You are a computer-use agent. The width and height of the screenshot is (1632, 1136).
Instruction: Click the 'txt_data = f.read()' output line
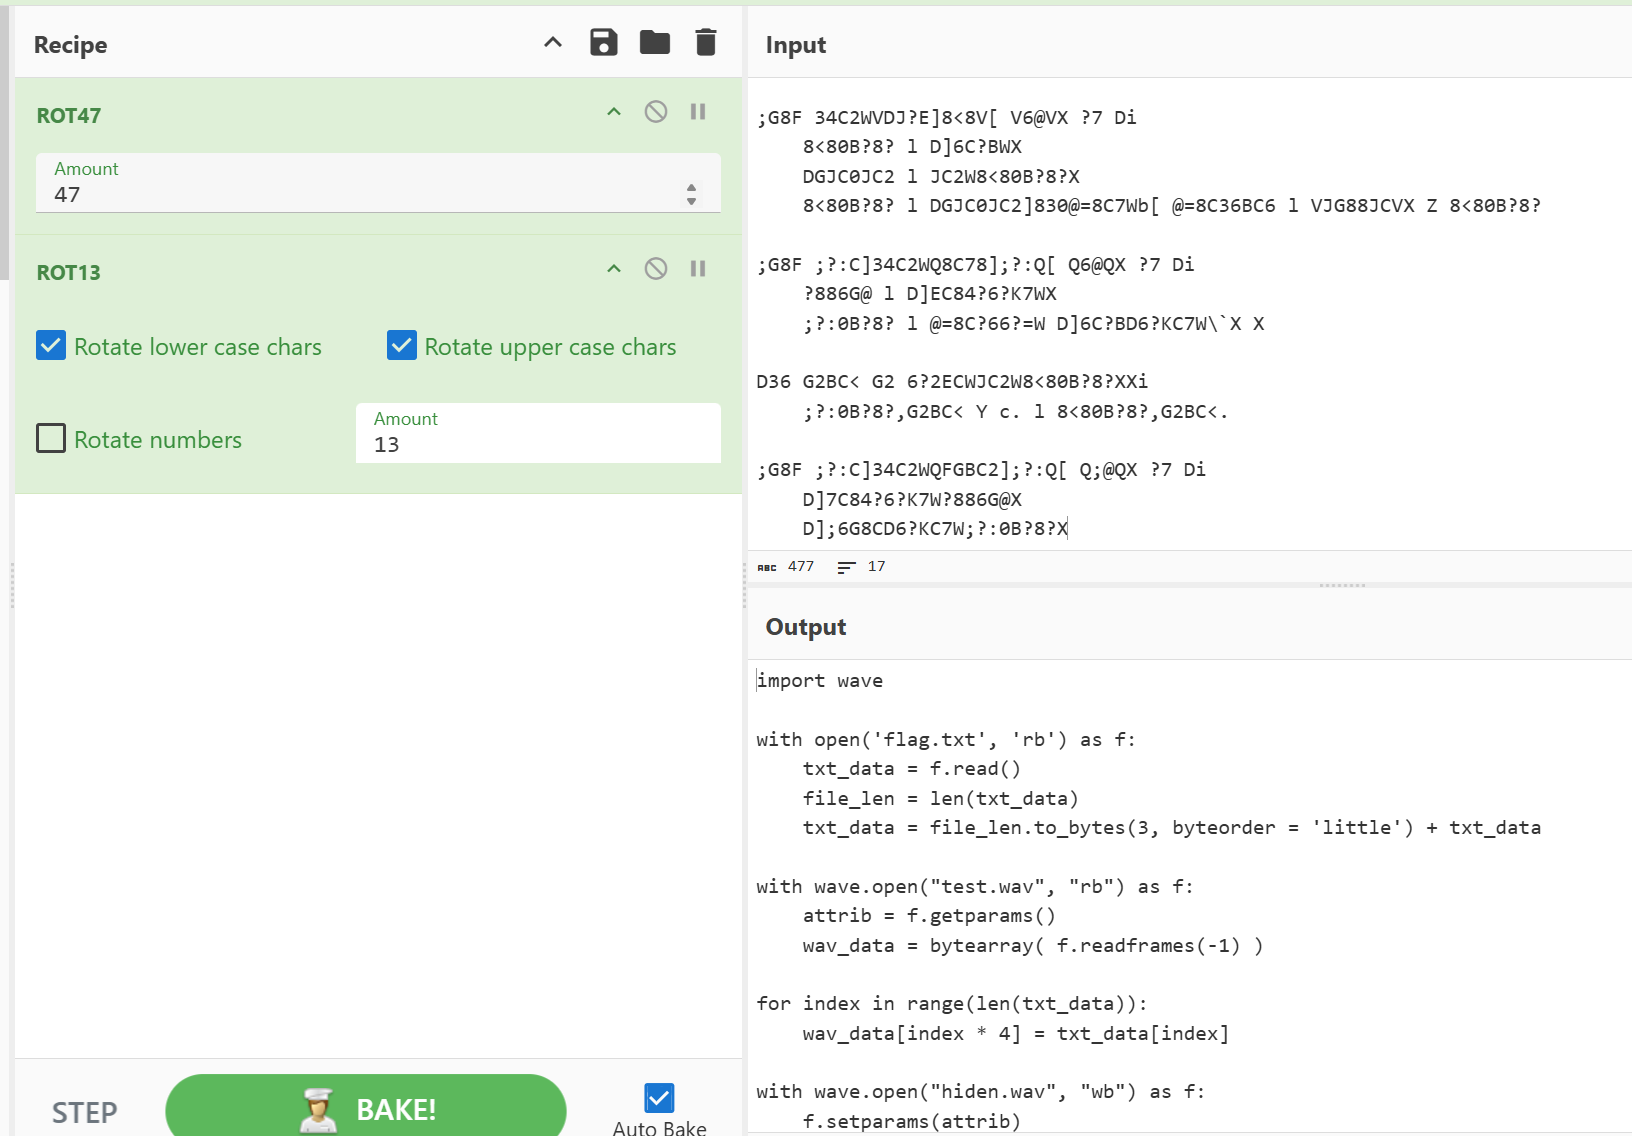(911, 769)
